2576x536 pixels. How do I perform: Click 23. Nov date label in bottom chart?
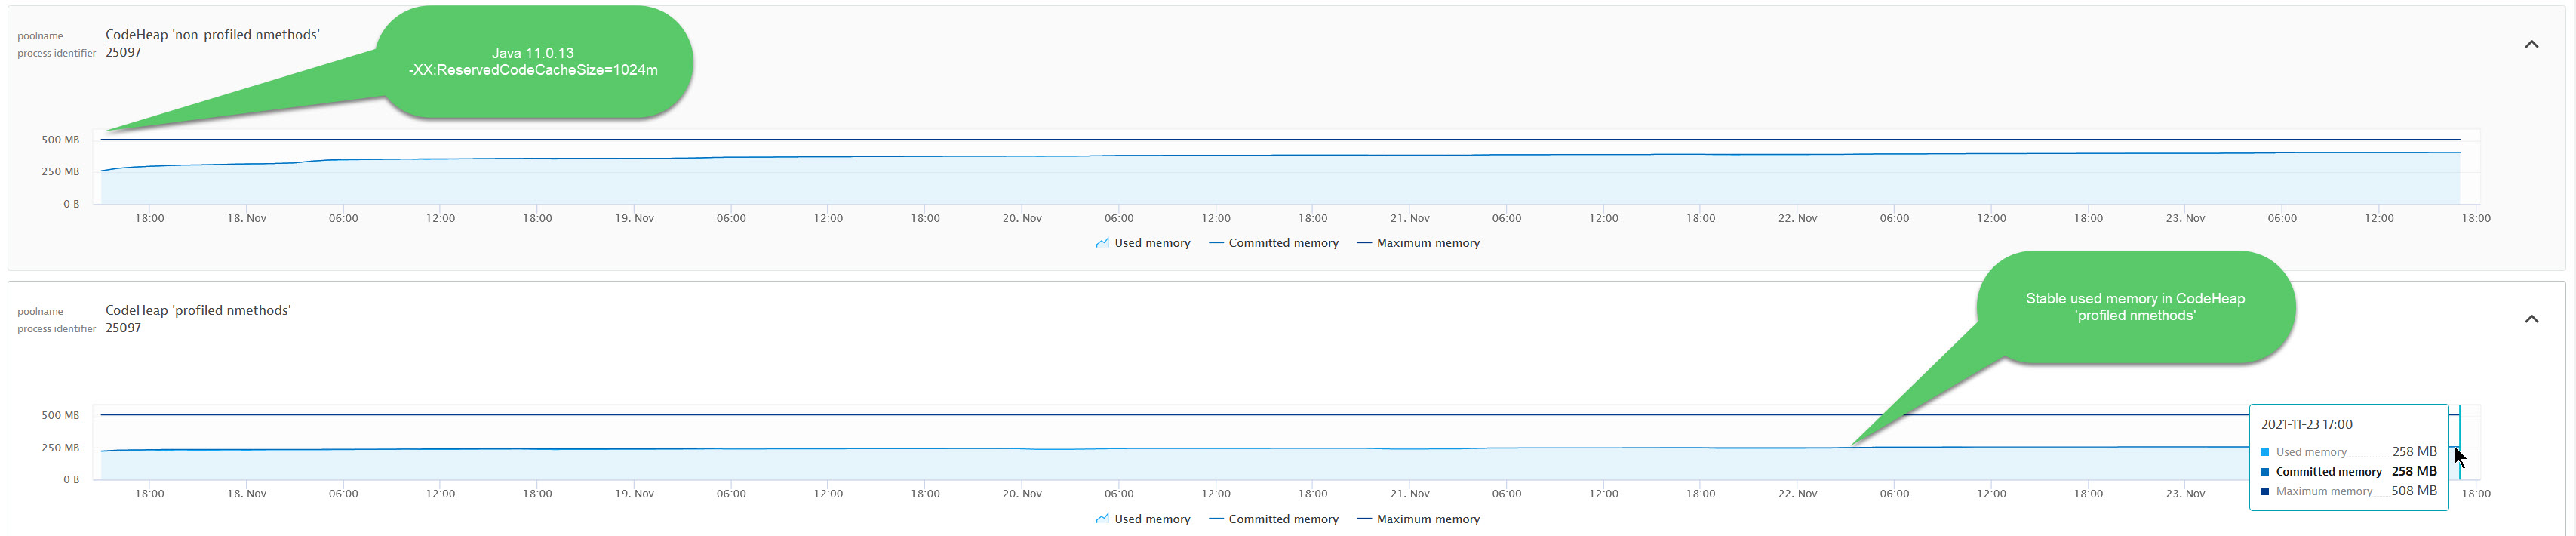pyautogui.click(x=2185, y=494)
